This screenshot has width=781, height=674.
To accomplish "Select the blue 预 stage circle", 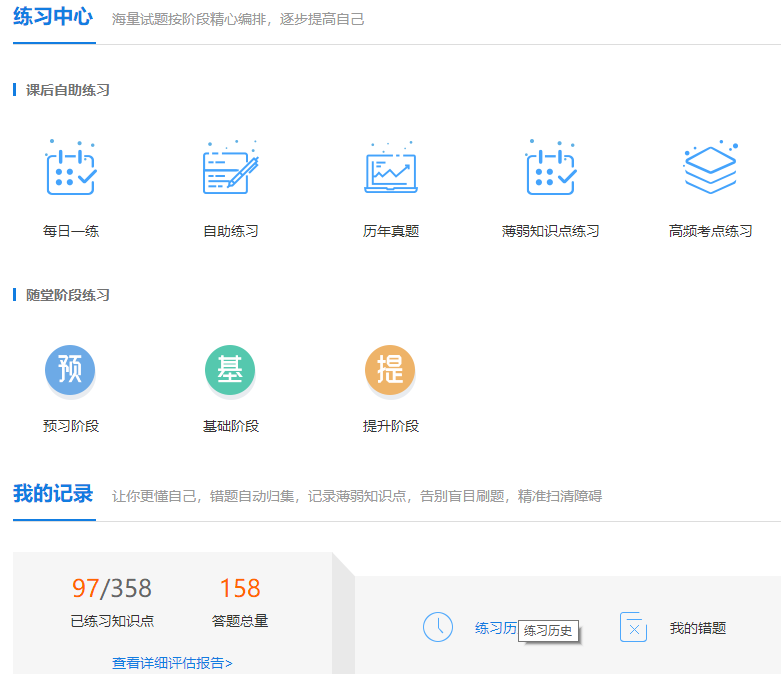I will point(70,370).
